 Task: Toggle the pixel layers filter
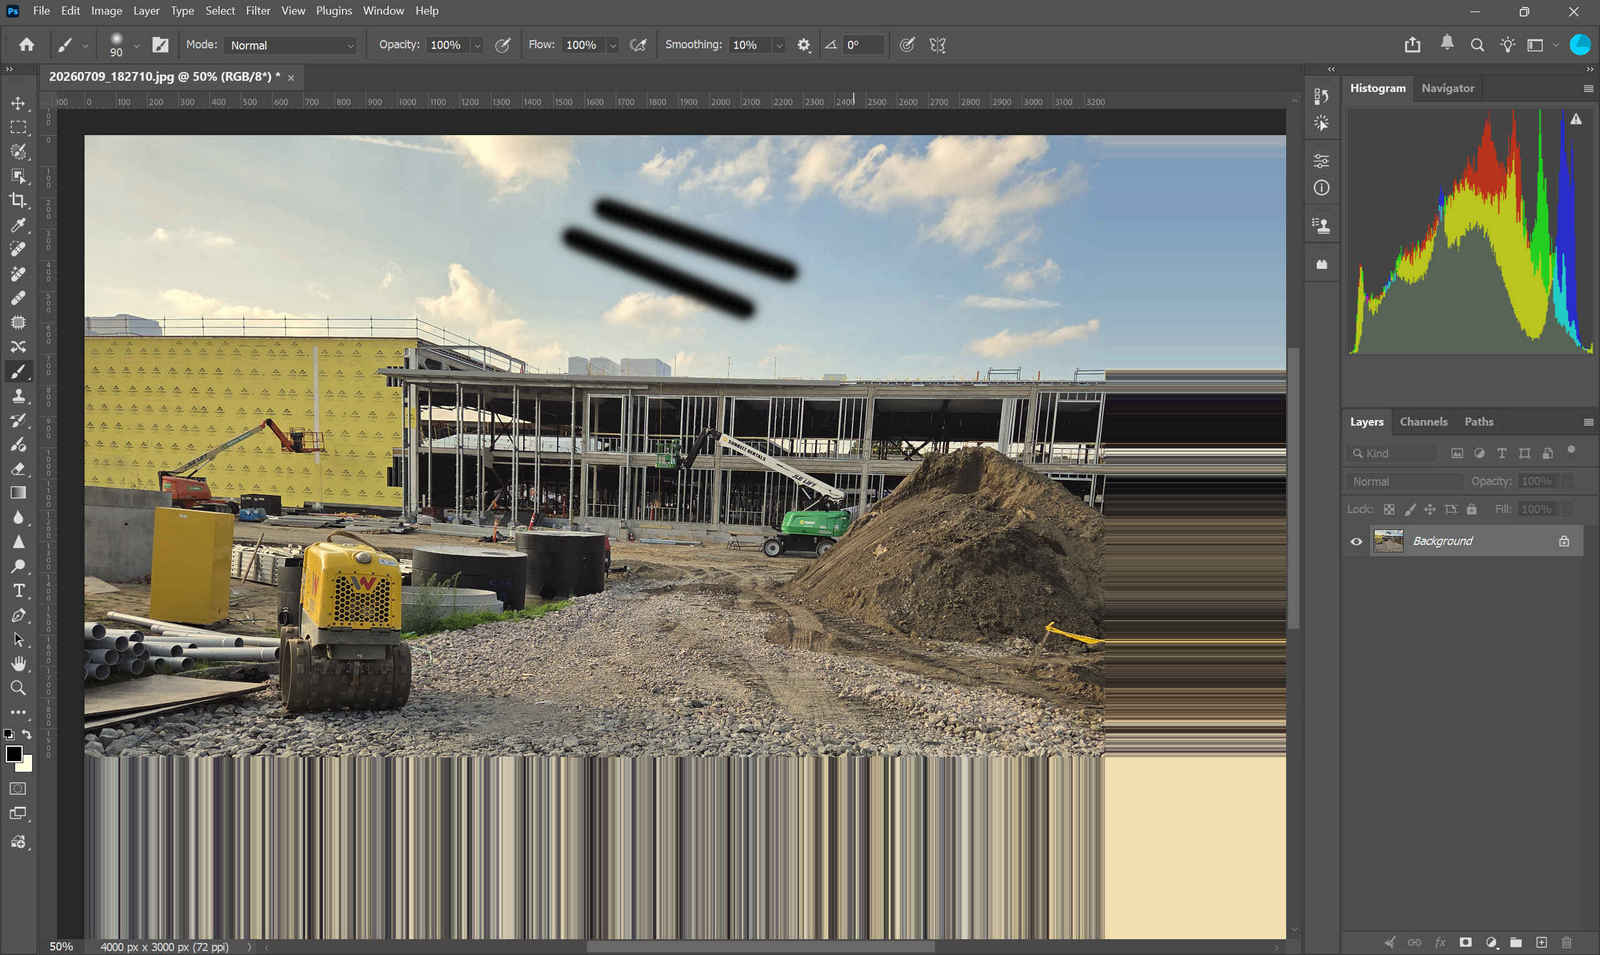click(x=1457, y=453)
